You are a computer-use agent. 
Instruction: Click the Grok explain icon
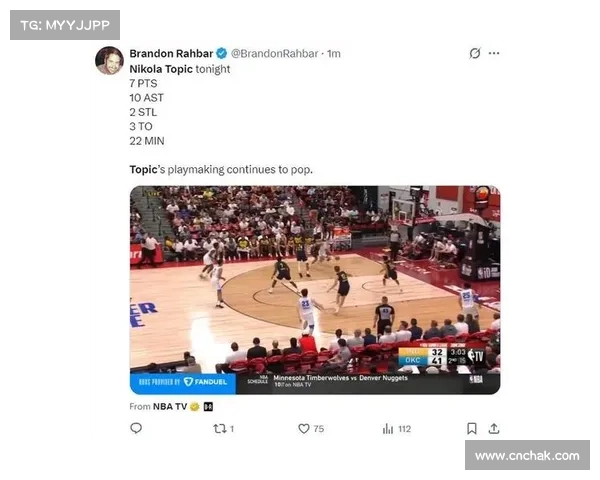474,53
